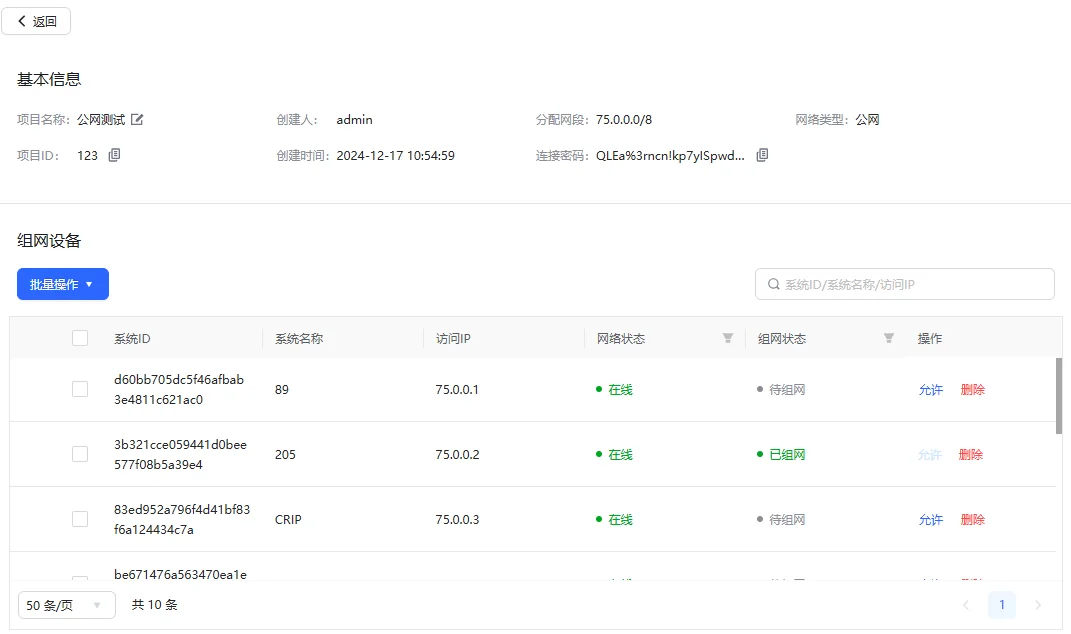Check the row for system CRIP
Screen dimensions: 1071x634
(80, 519)
